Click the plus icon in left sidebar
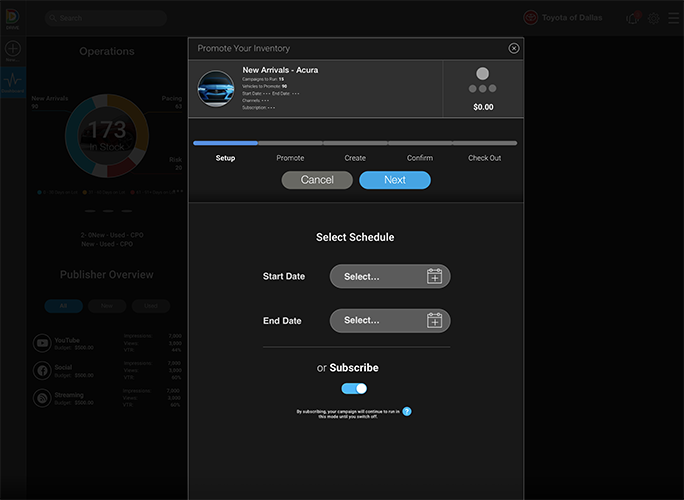The width and height of the screenshot is (684, 500). [13, 49]
